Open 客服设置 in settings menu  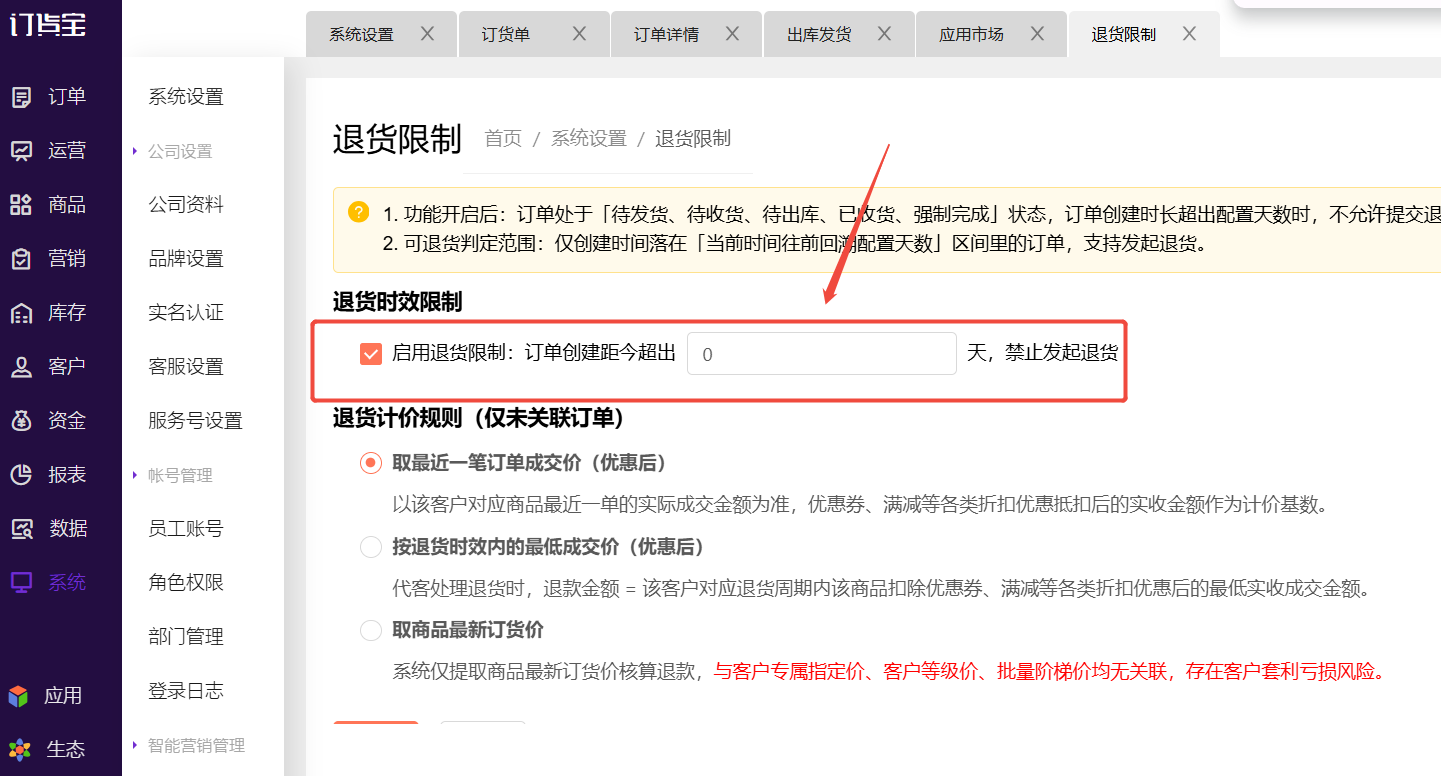coord(186,367)
